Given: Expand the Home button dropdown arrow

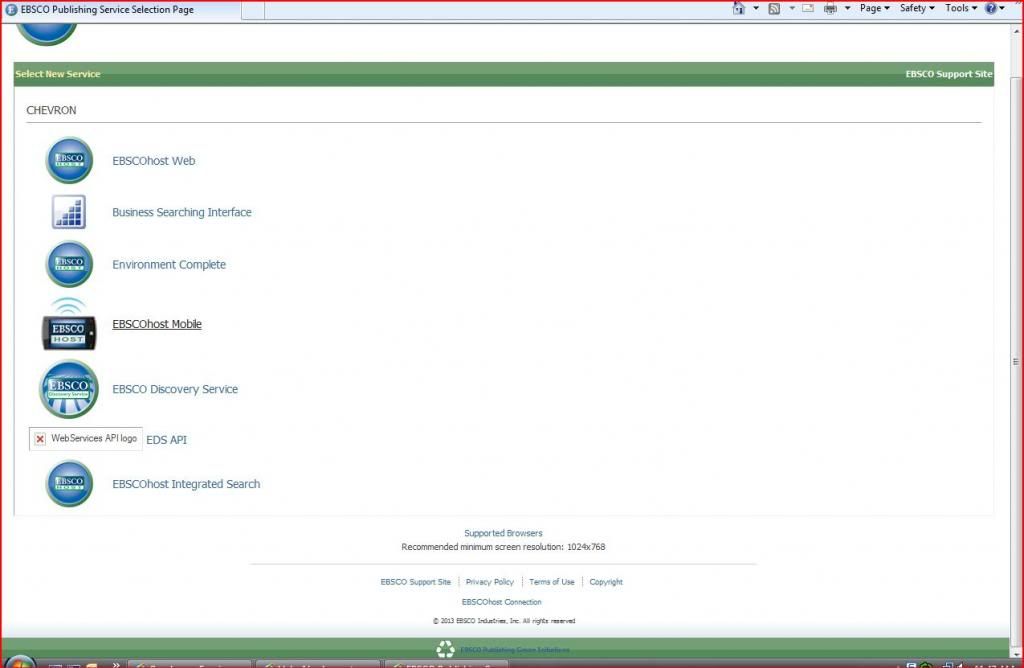Looking at the screenshot, I should coord(756,8).
